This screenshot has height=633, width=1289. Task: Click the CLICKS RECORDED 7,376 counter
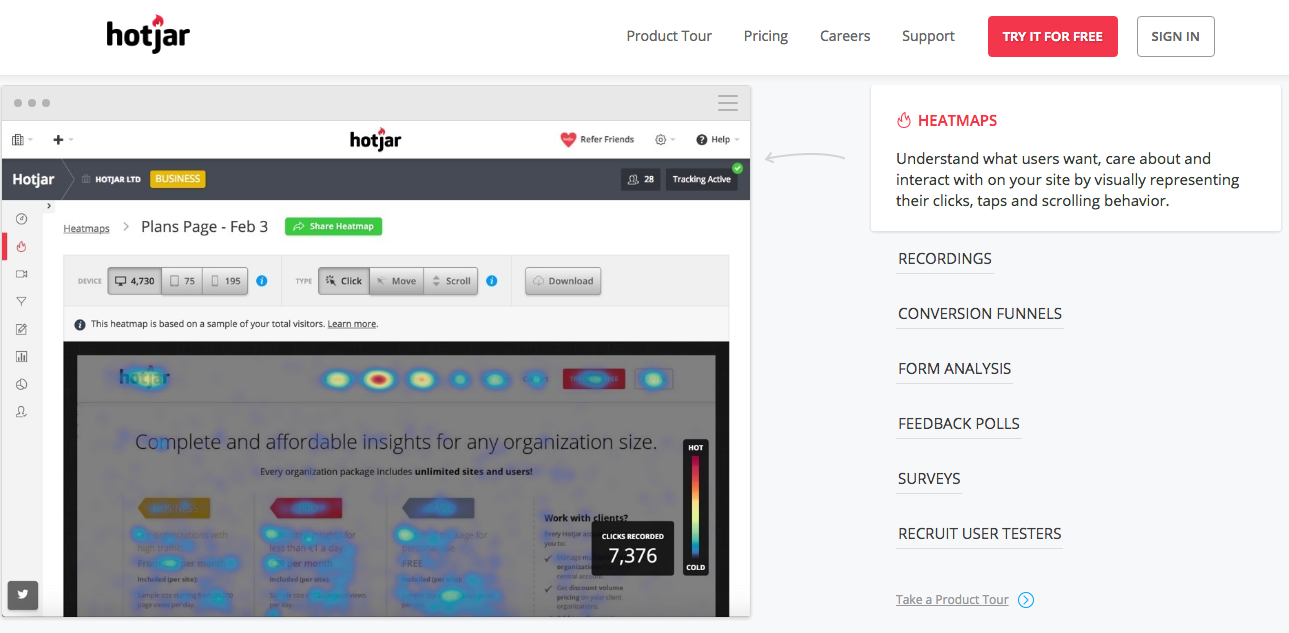[633, 548]
